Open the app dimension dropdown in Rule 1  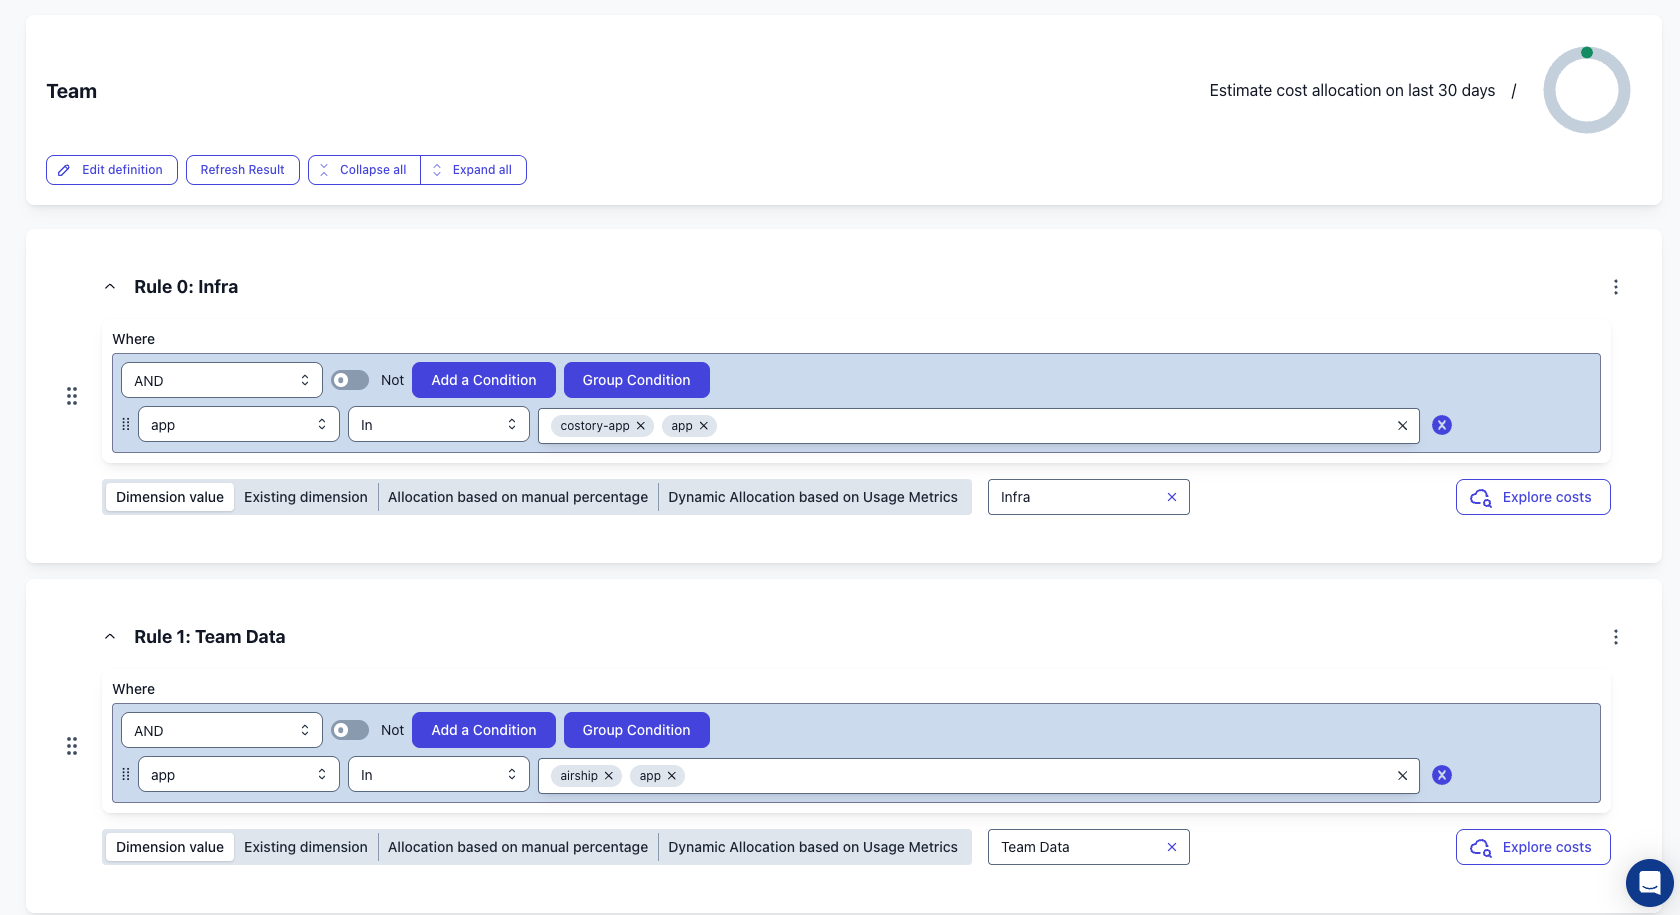pos(239,775)
